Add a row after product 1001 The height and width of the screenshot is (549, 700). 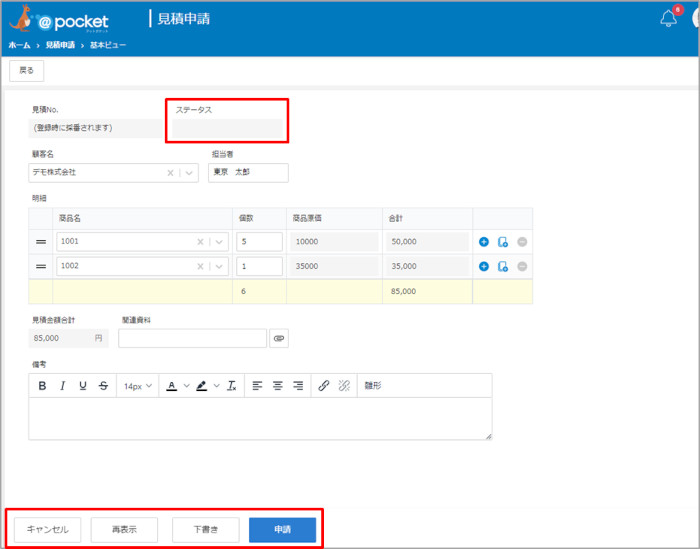[483, 241]
